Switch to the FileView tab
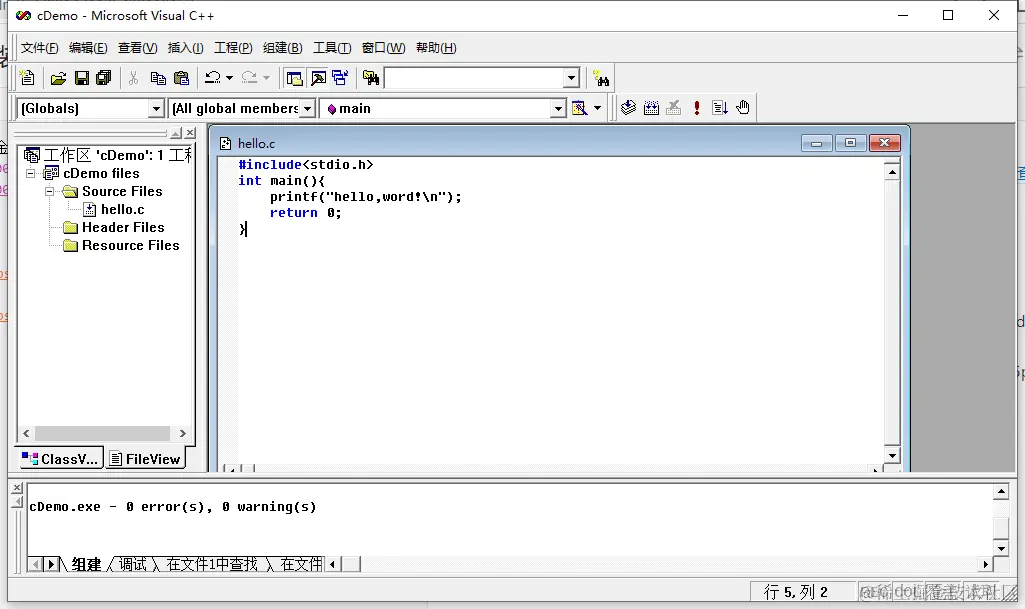This screenshot has width=1025, height=609. [x=144, y=459]
